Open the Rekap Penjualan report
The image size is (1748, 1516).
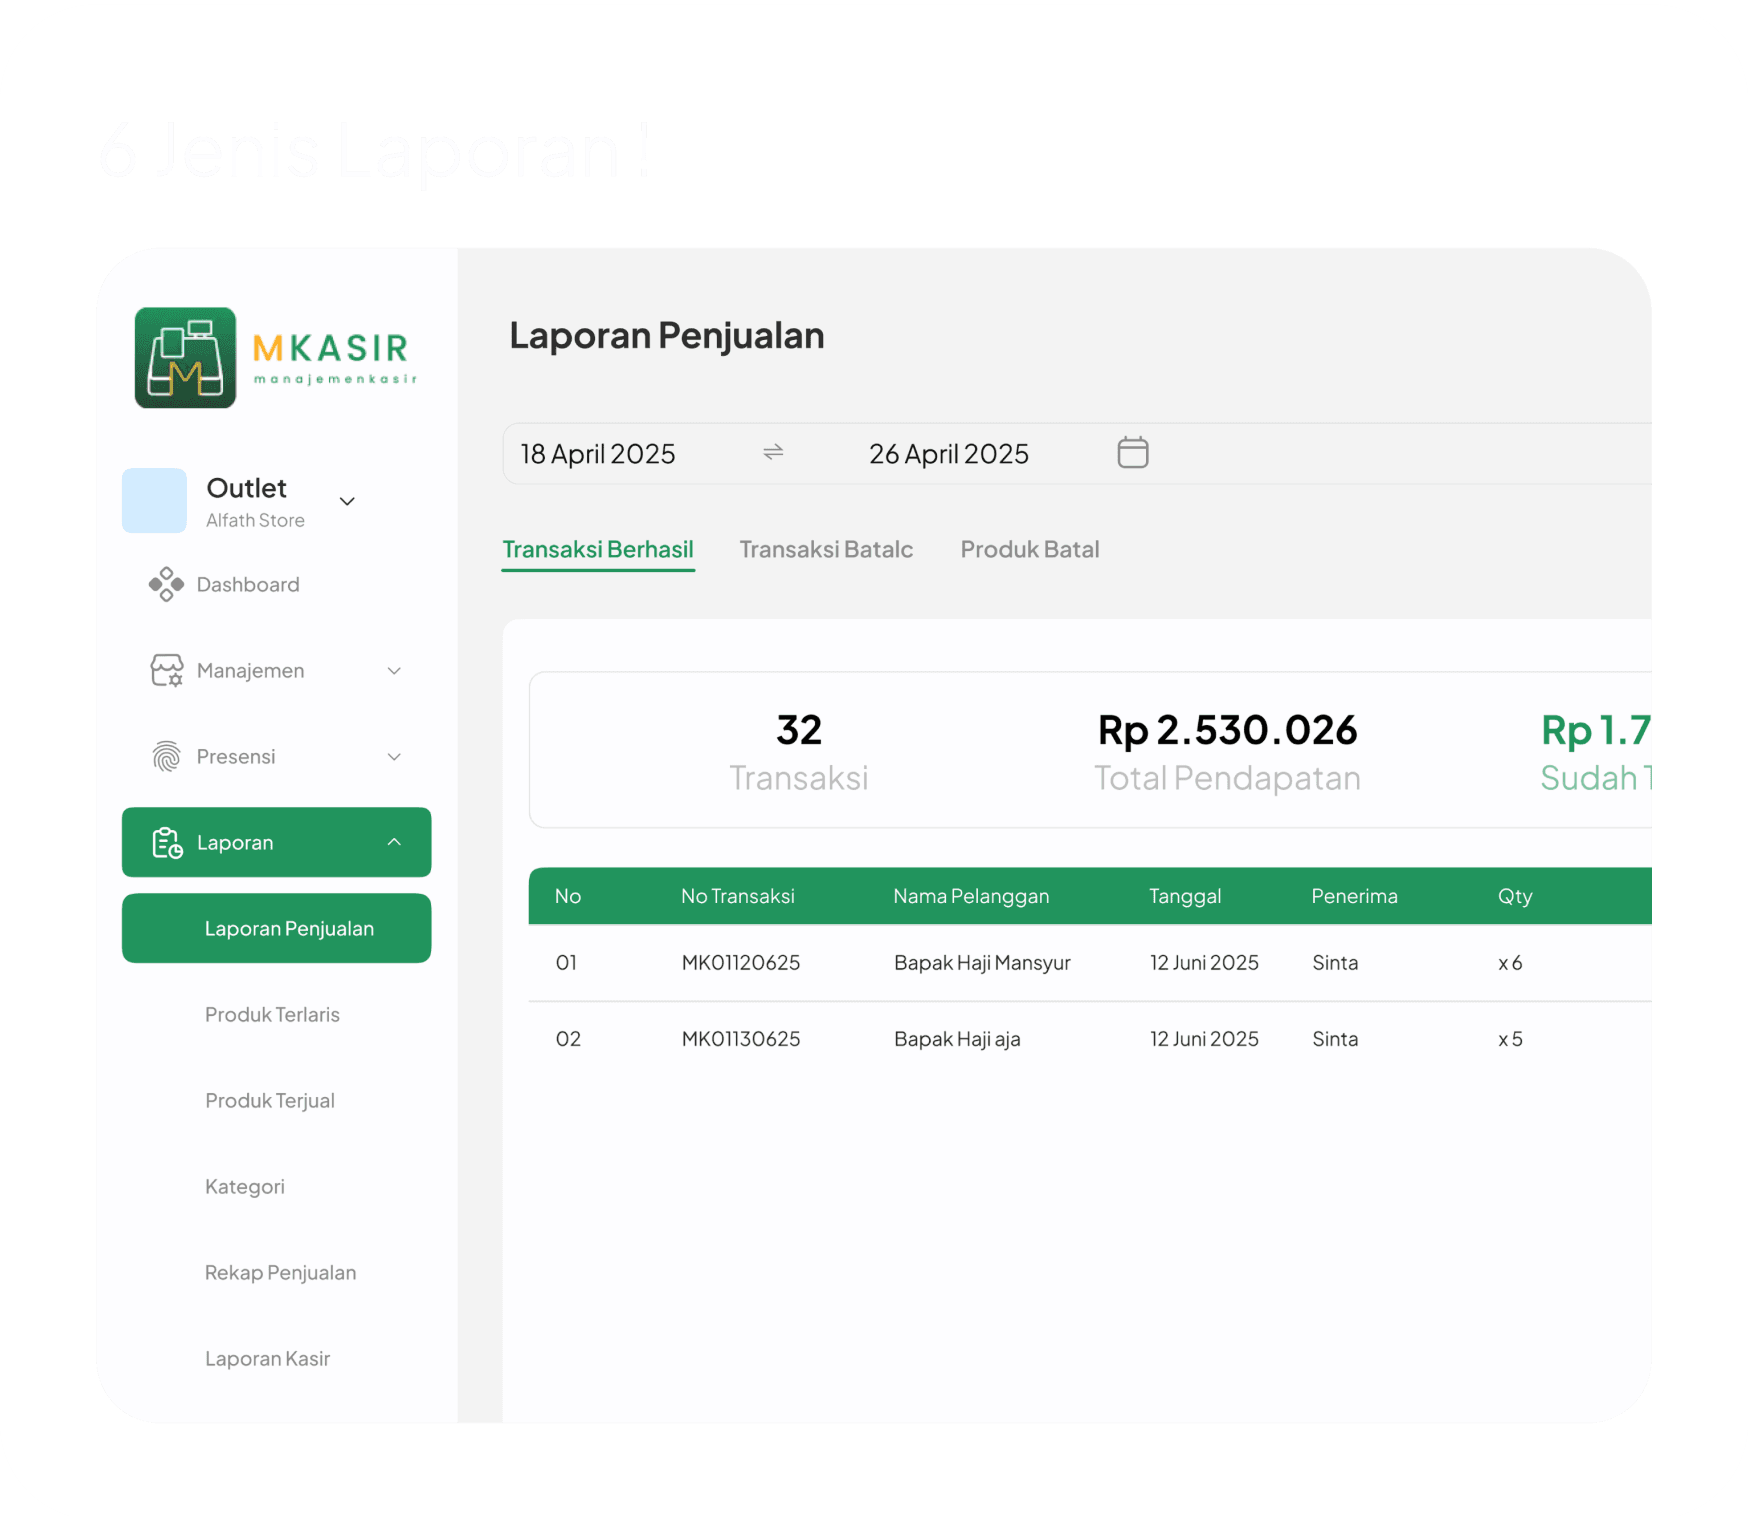pos(280,1272)
